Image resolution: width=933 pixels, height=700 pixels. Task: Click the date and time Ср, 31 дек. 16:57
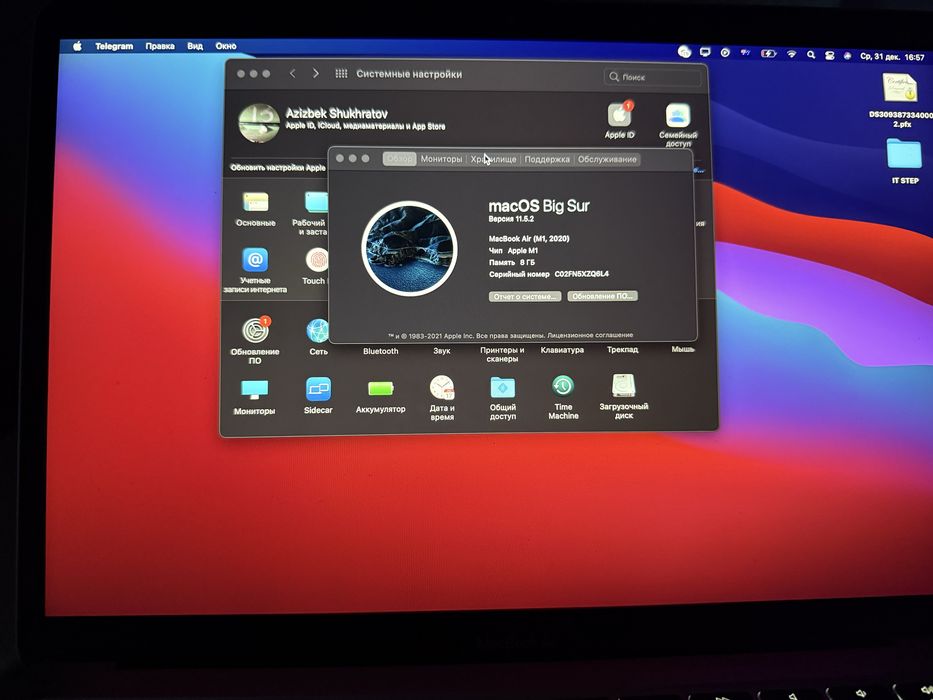(892, 57)
